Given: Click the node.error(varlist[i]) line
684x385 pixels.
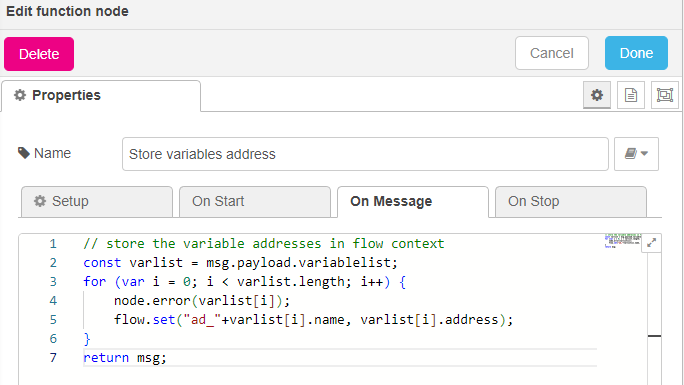Looking at the screenshot, I should click(202, 301).
